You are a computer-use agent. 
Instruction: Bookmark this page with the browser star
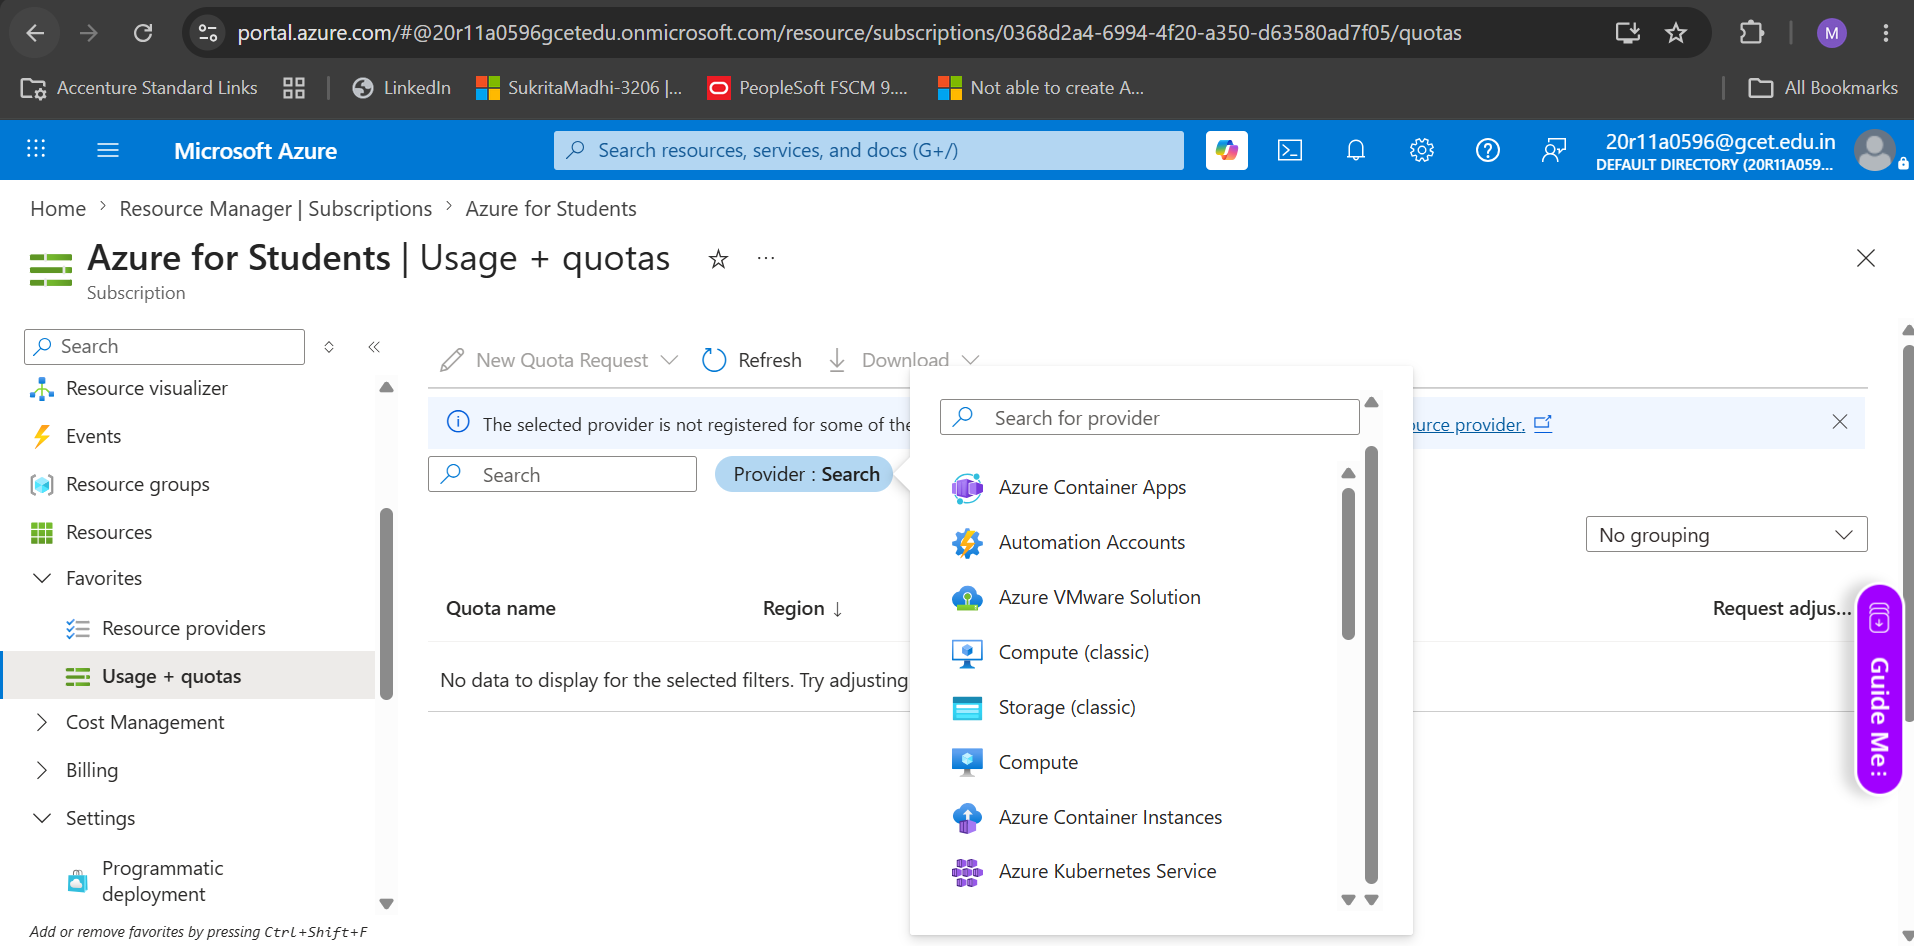[1676, 33]
